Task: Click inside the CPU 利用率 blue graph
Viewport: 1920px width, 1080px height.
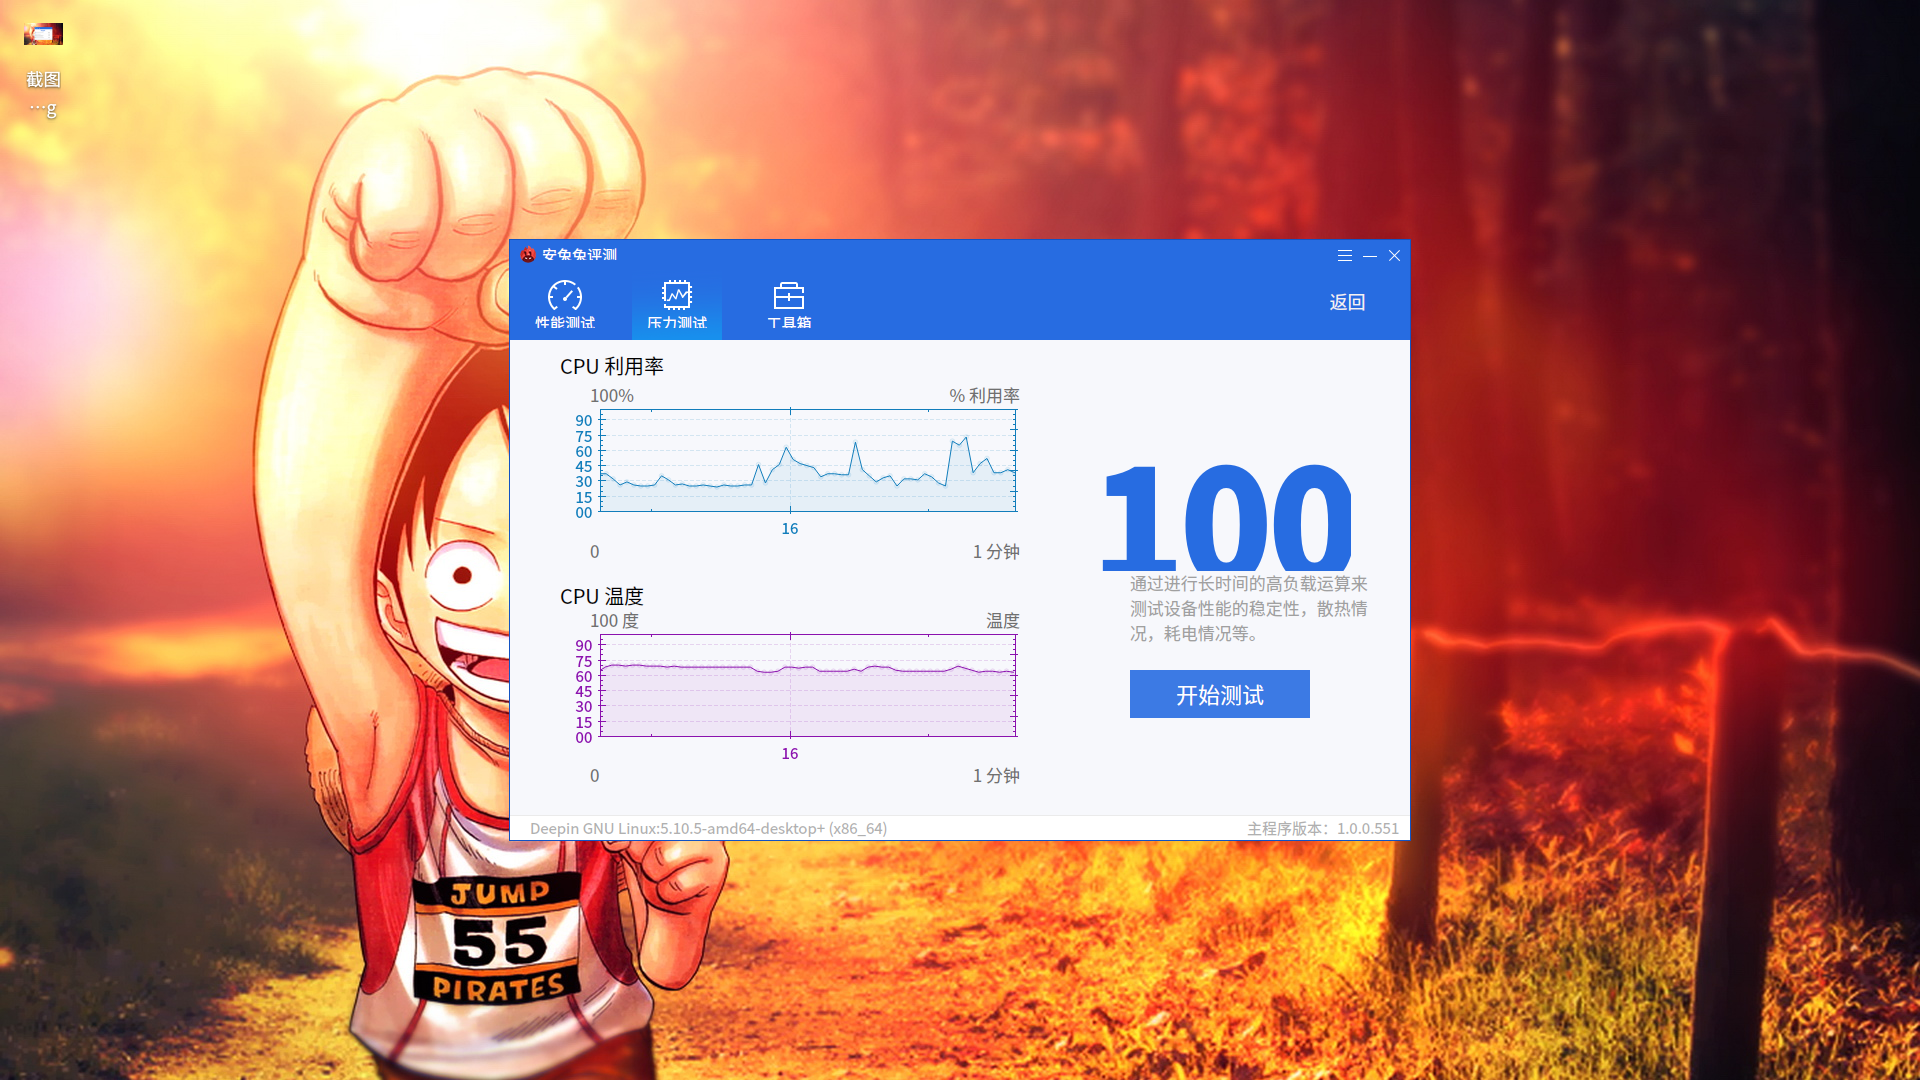Action: [808, 461]
